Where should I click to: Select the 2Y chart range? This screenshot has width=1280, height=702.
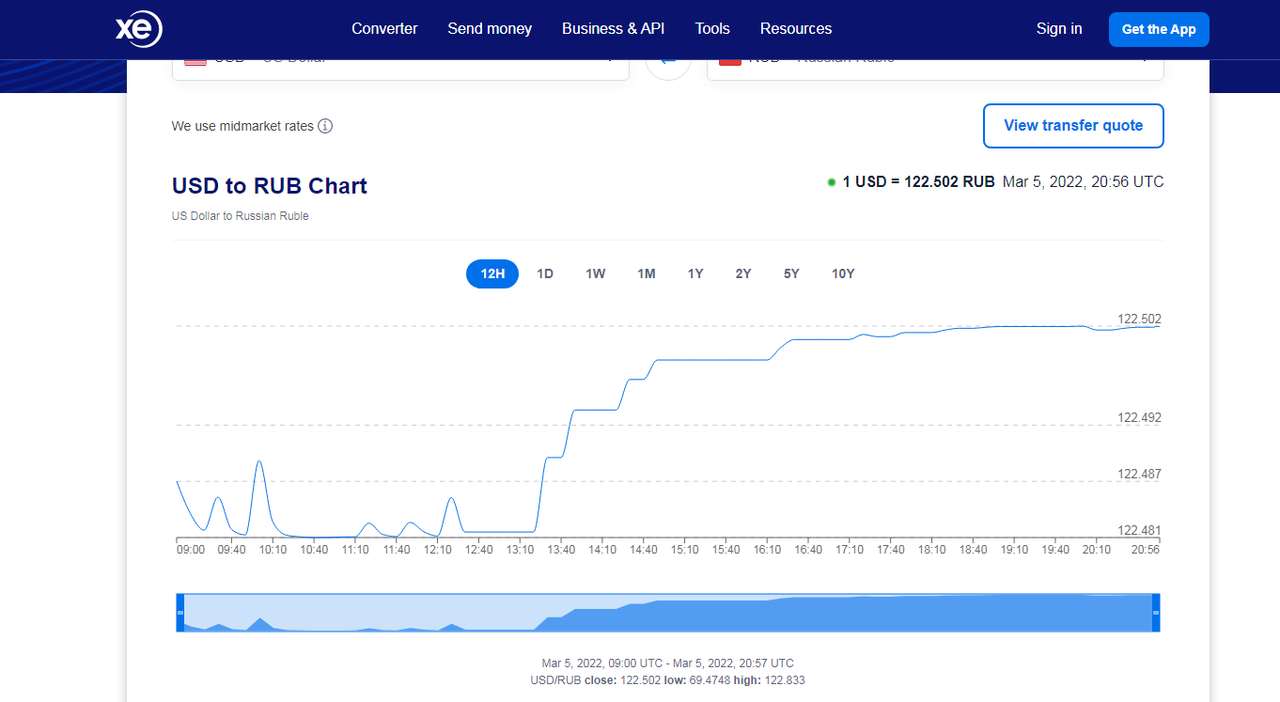coord(743,274)
